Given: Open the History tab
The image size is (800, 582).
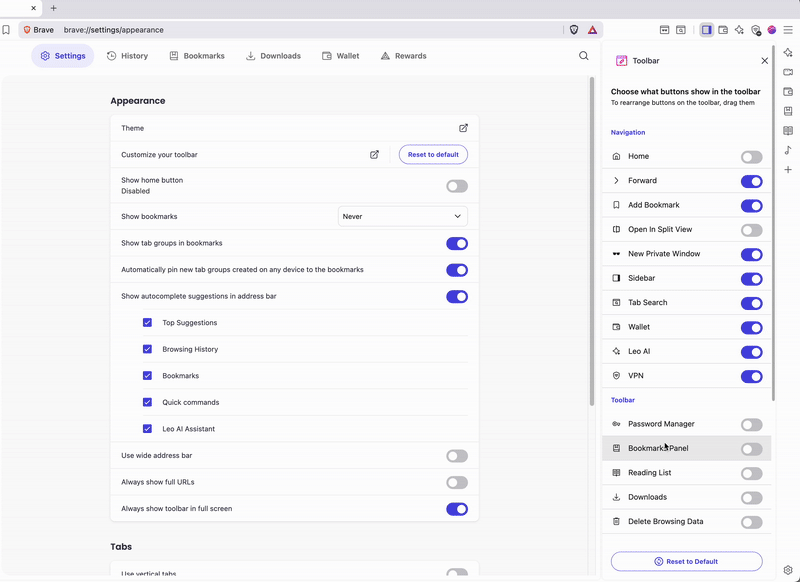Looking at the screenshot, I should click(128, 56).
